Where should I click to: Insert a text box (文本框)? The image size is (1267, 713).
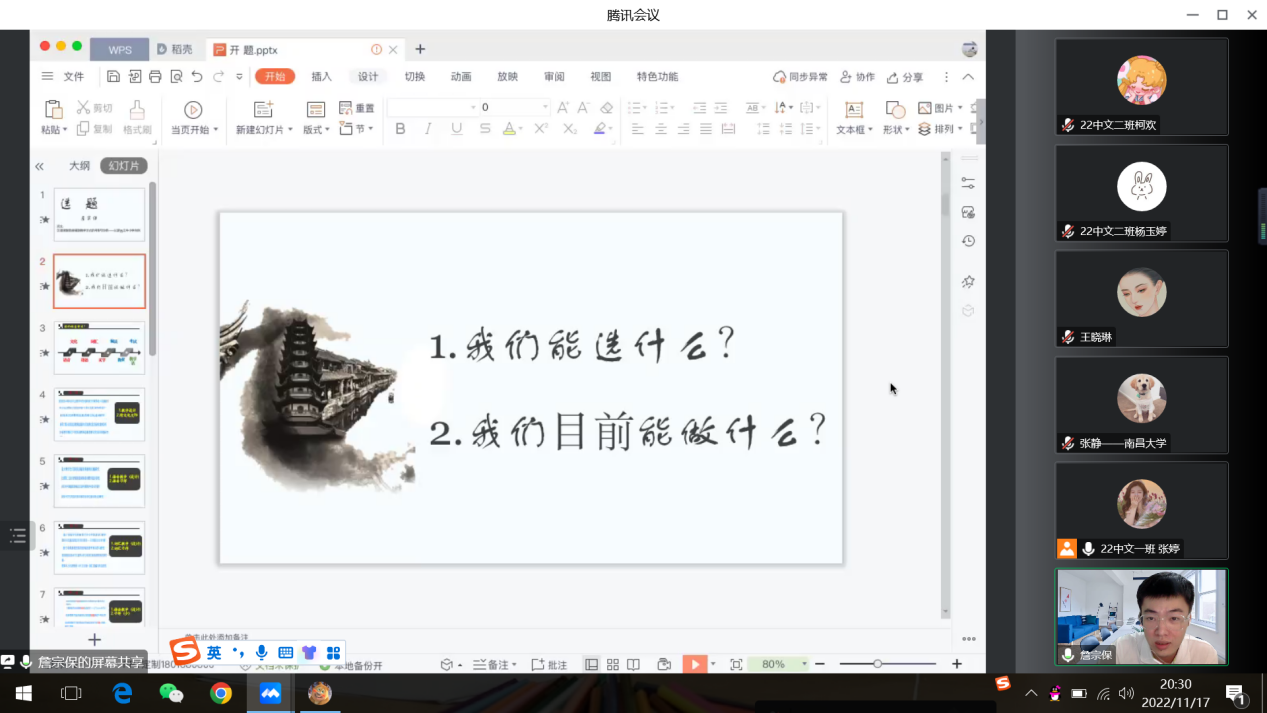click(x=854, y=117)
